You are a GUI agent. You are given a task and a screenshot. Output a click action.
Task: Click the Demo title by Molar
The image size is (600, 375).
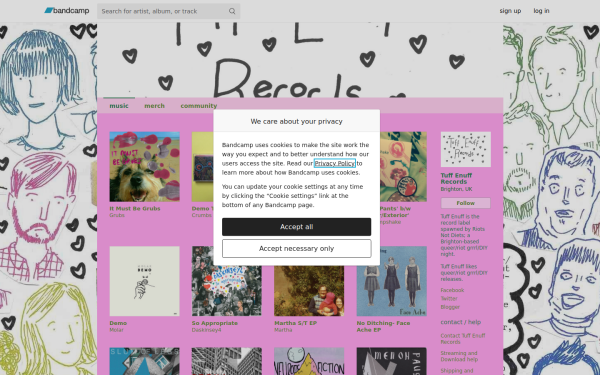pos(118,323)
